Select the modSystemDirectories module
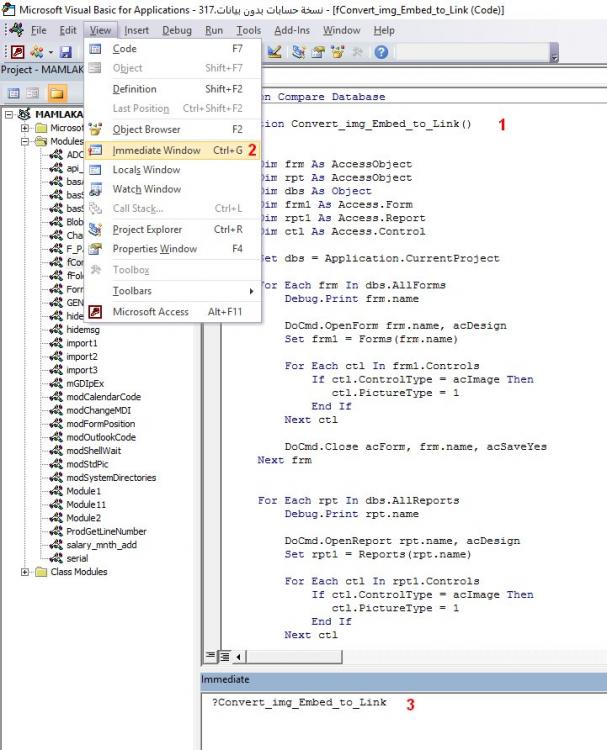 pos(111,477)
